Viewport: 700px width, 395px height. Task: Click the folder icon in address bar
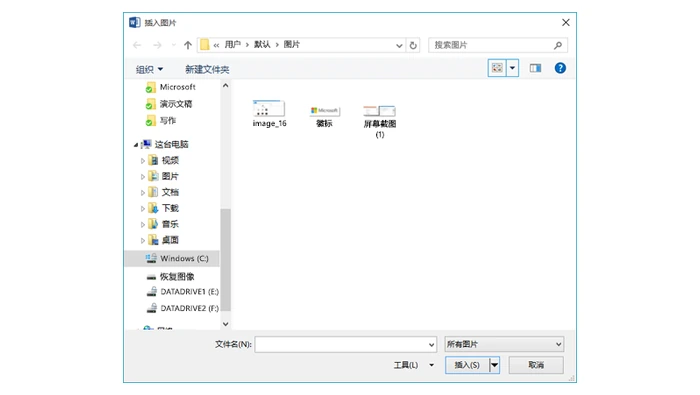coord(204,45)
